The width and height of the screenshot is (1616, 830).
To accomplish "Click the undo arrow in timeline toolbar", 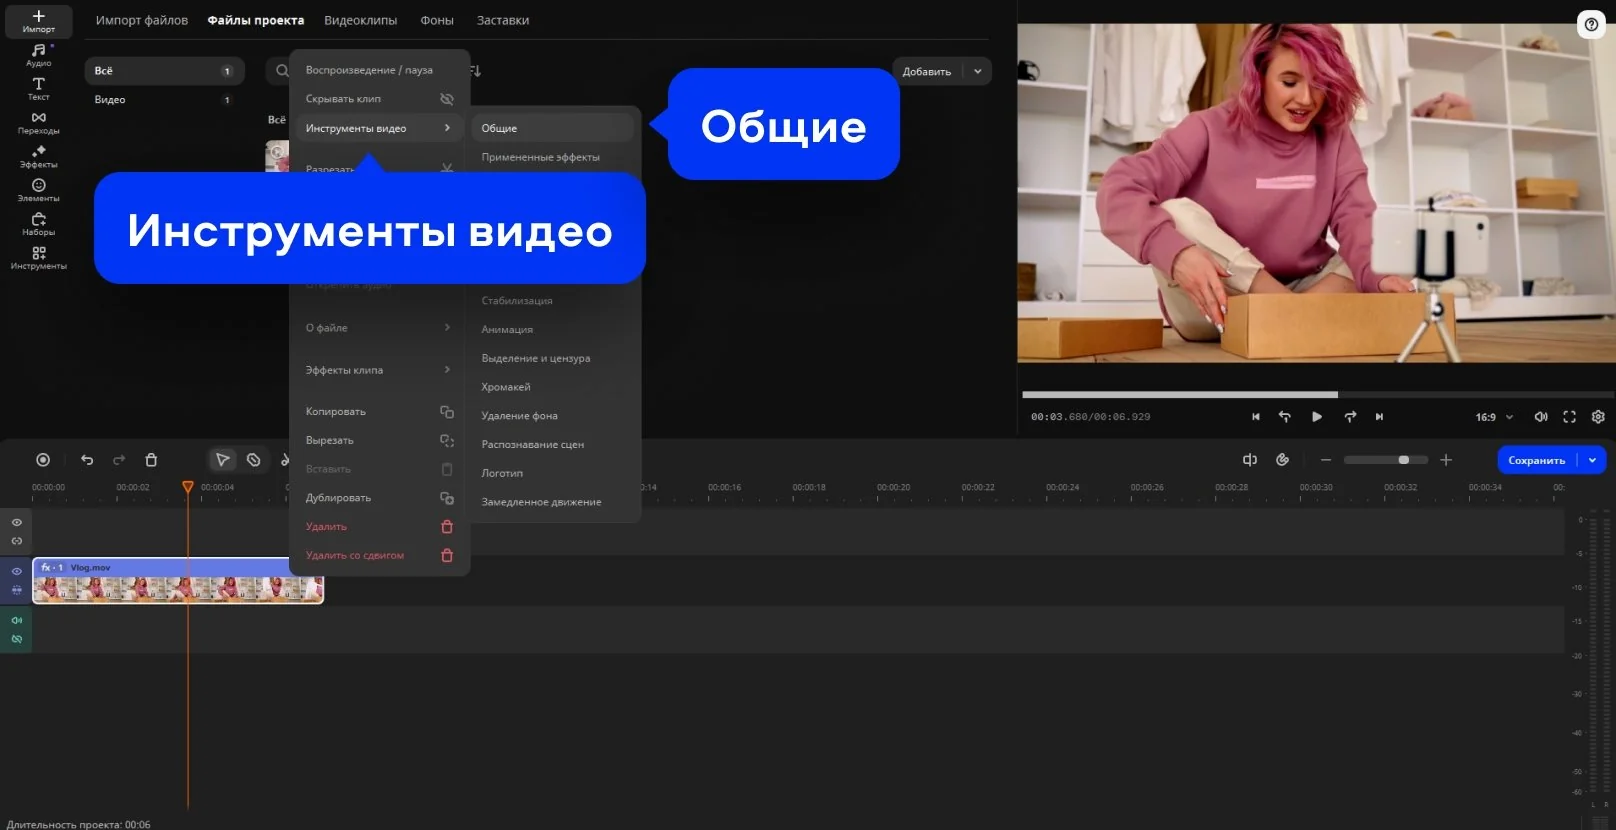I will 87,460.
